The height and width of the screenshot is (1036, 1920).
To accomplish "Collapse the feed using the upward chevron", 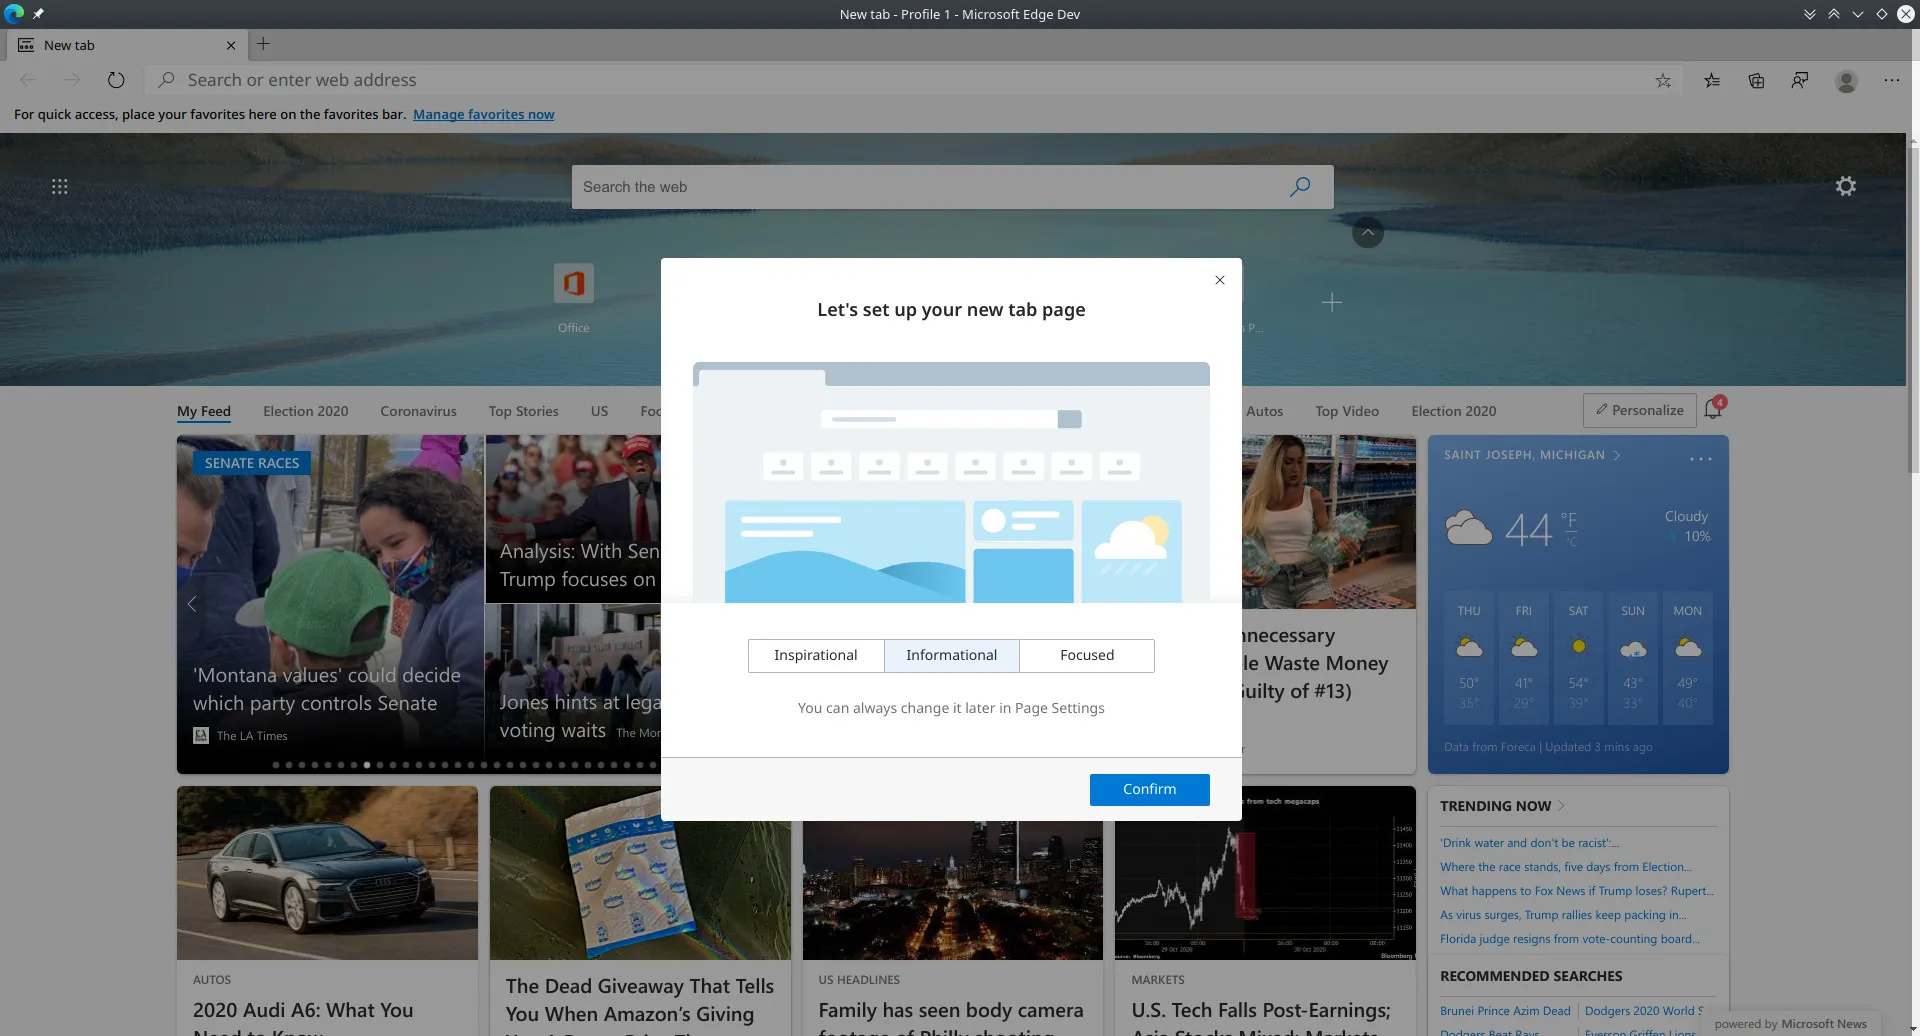I will point(1368,232).
